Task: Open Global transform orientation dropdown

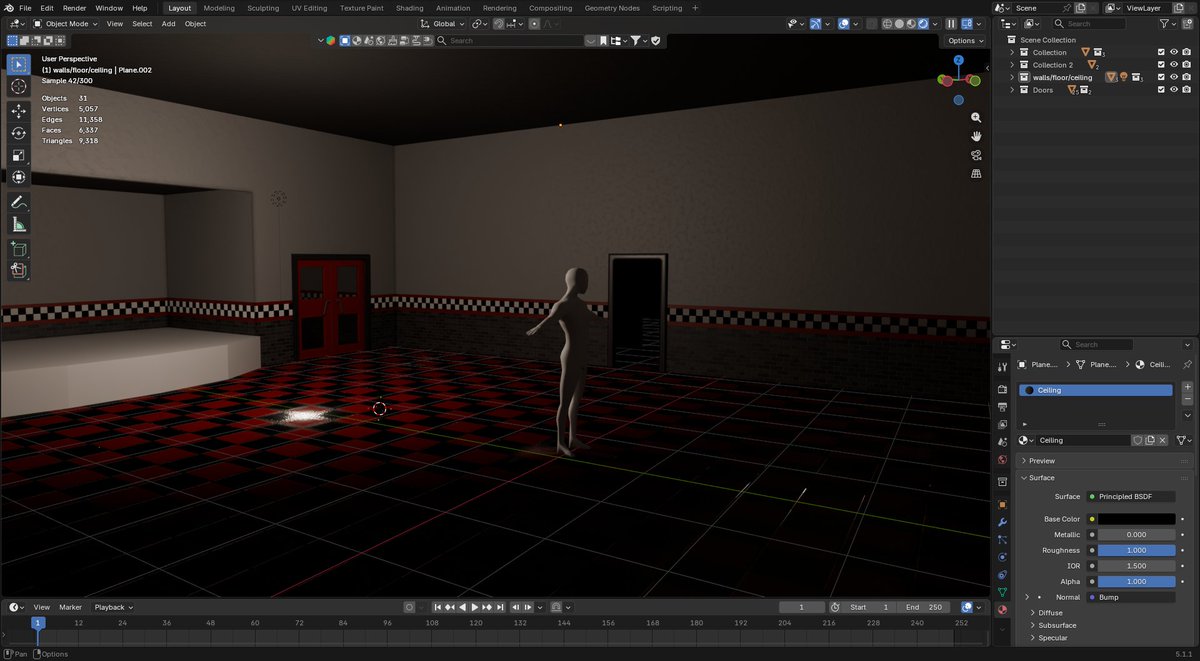Action: tap(442, 23)
